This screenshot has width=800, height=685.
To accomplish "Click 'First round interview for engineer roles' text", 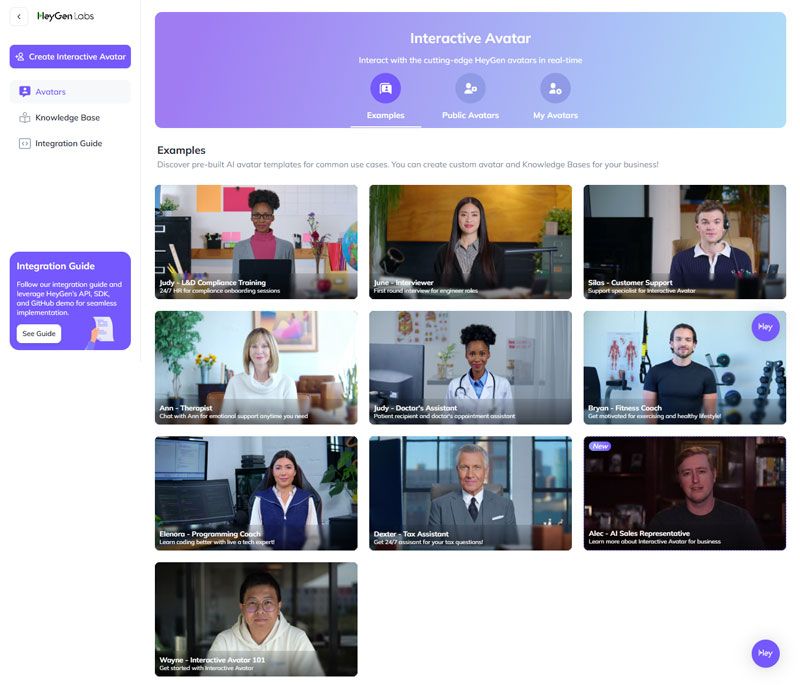I will click(426, 291).
